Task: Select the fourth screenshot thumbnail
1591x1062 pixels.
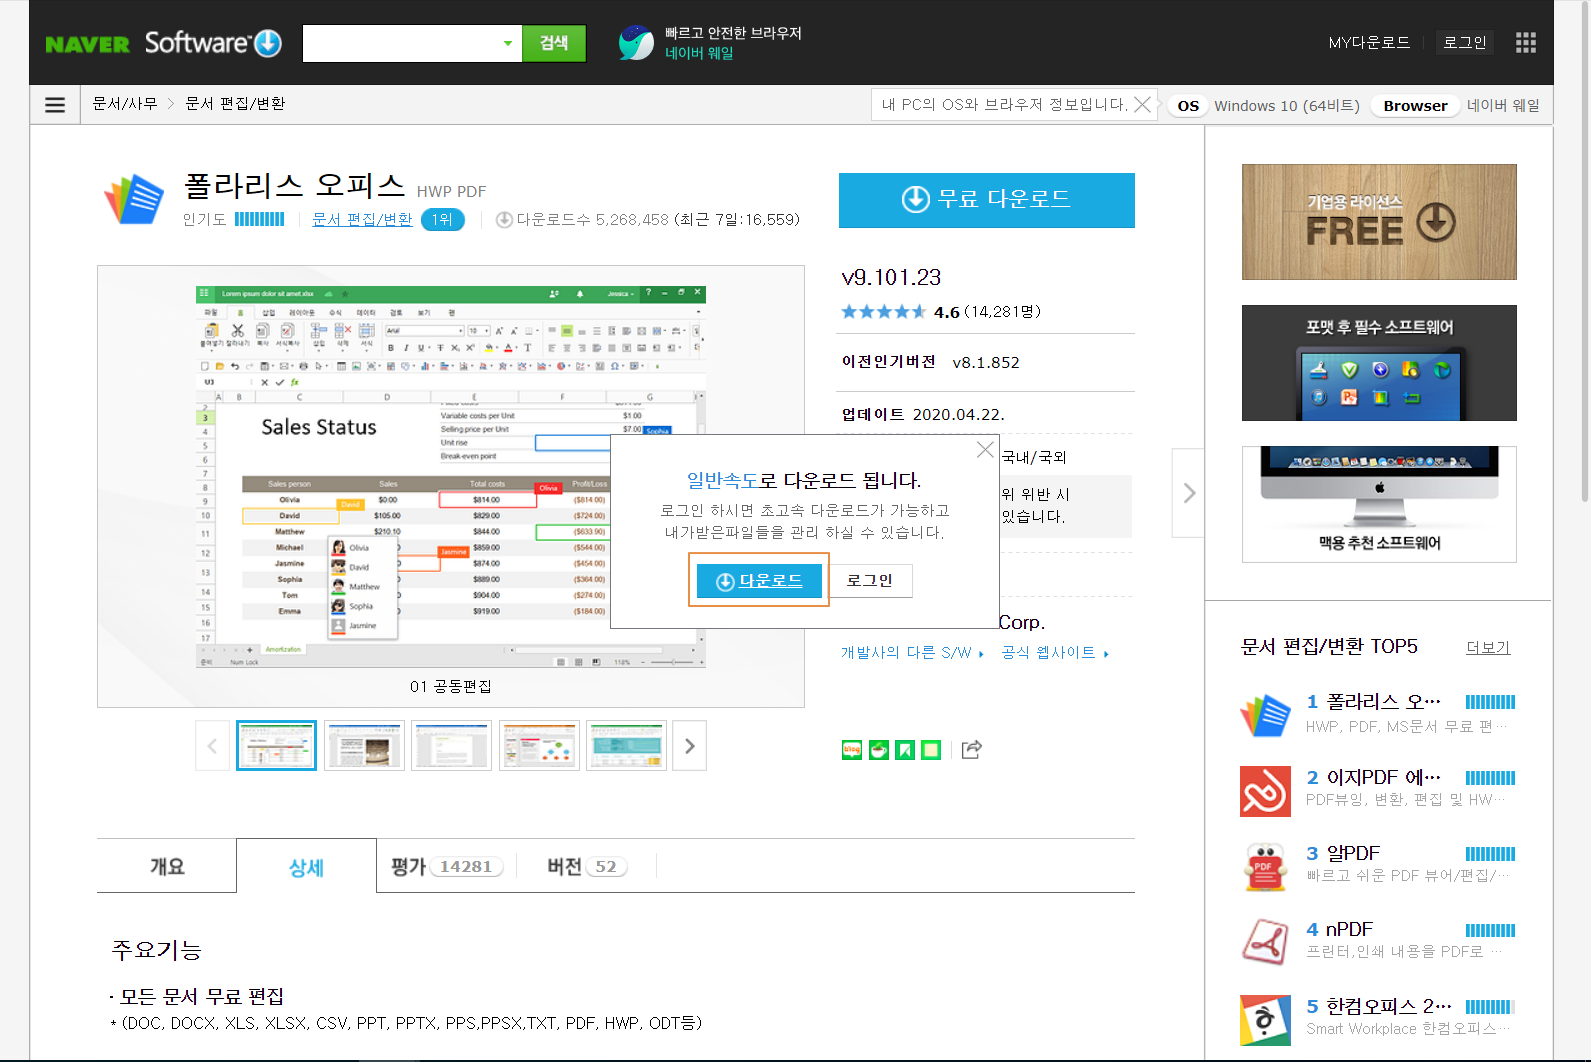Action: [539, 746]
